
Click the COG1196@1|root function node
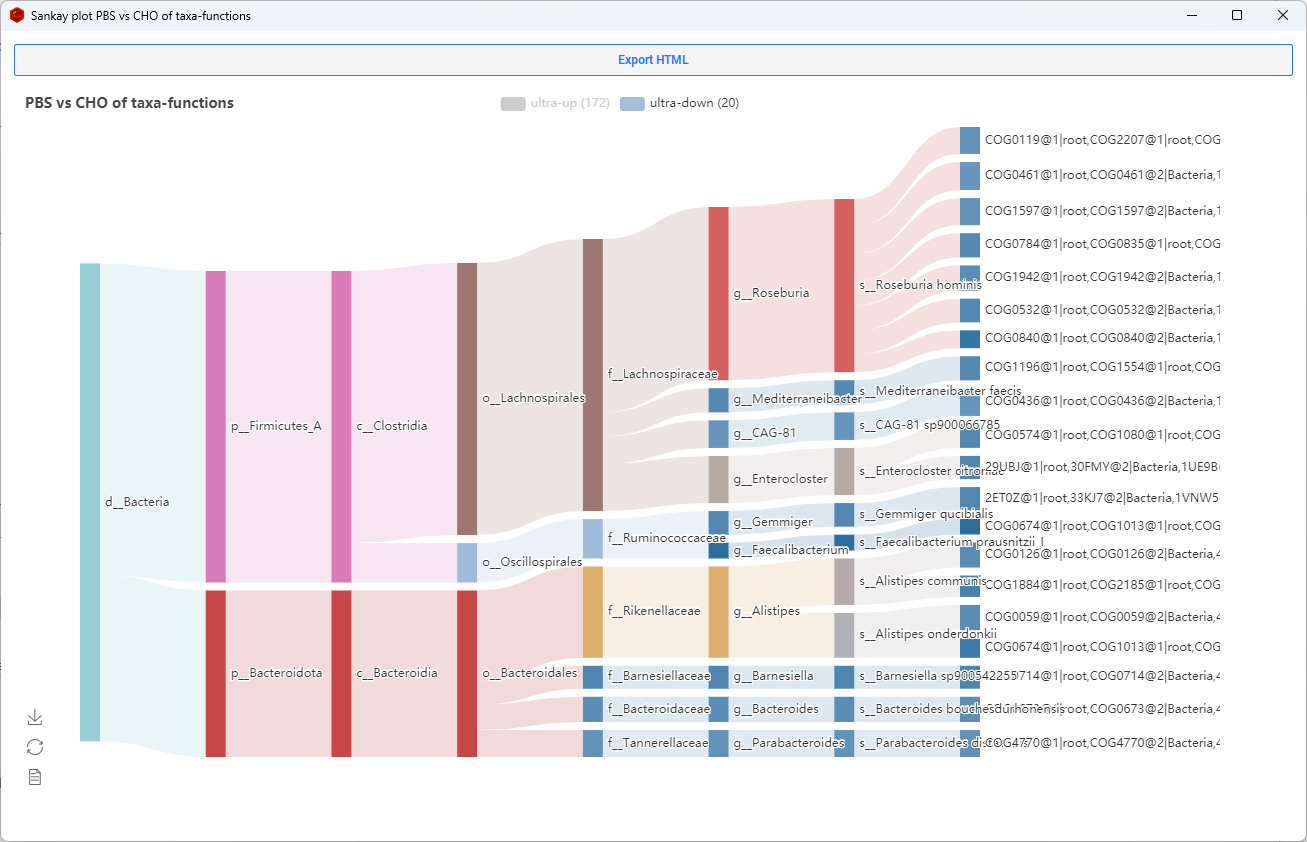click(x=970, y=367)
